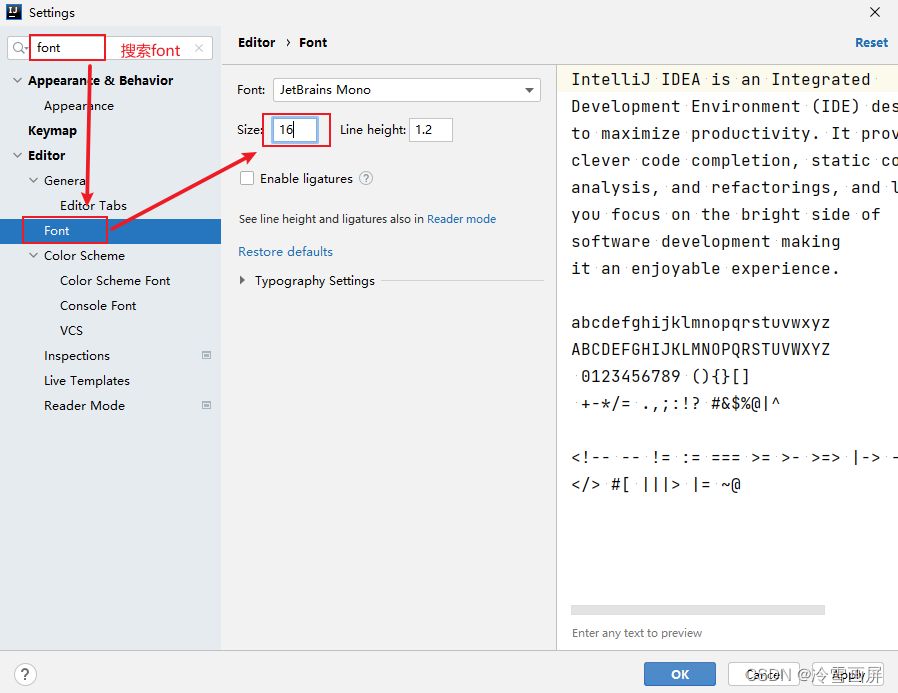This screenshot has width=898, height=693.
Task: Click the search magnifier icon
Action: point(18,48)
